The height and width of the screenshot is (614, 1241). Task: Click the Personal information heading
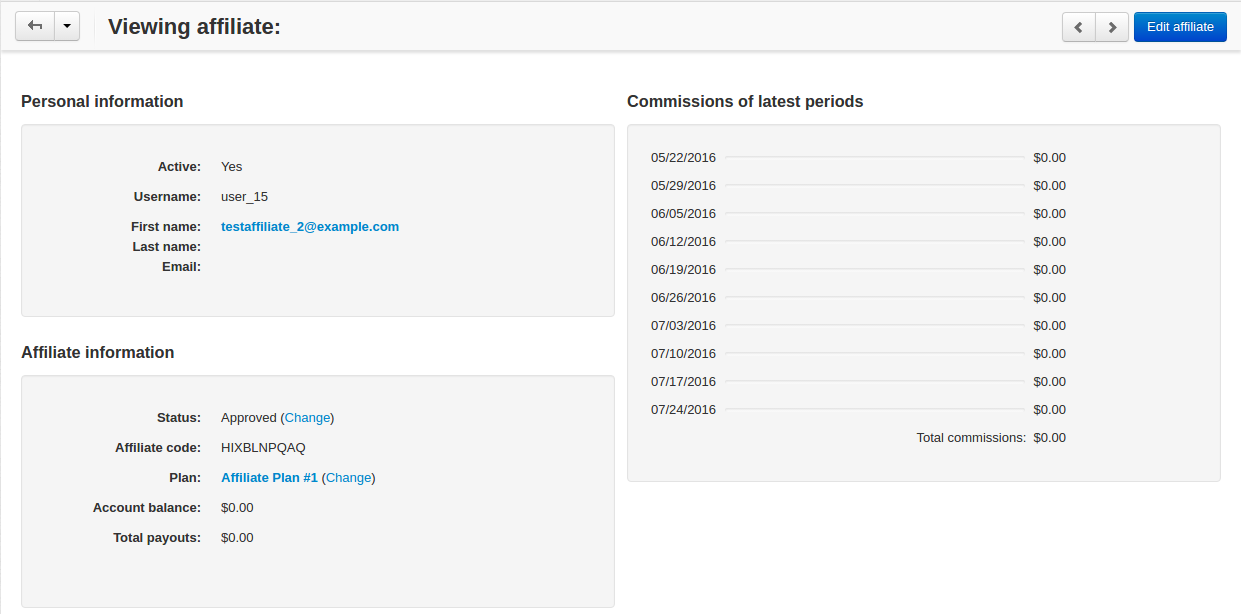pyautogui.click(x=102, y=101)
